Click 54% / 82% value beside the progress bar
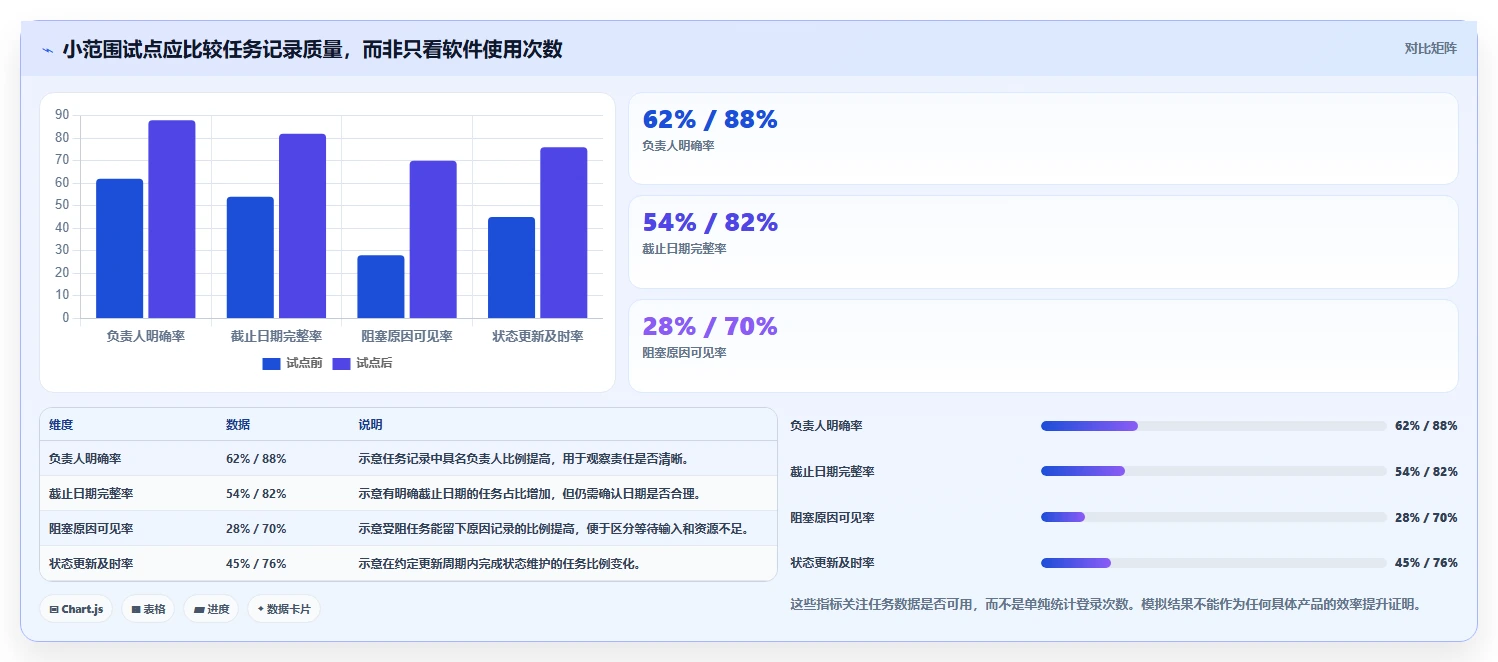1498x662 pixels. [1426, 472]
